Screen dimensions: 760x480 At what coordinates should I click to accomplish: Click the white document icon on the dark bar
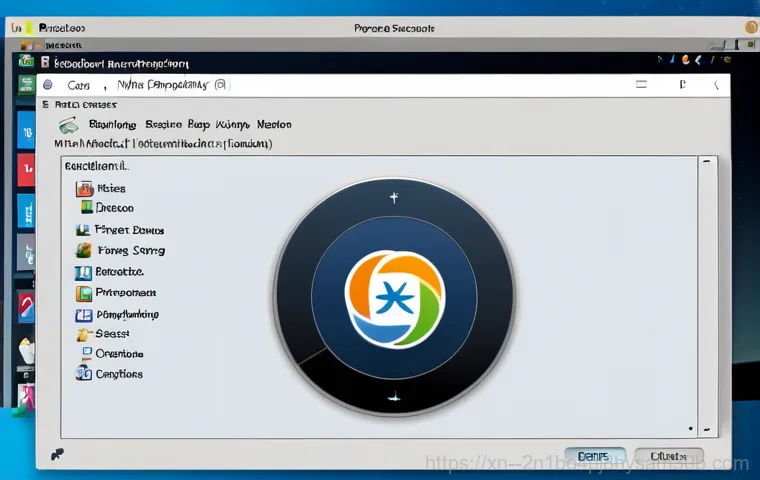45,62
